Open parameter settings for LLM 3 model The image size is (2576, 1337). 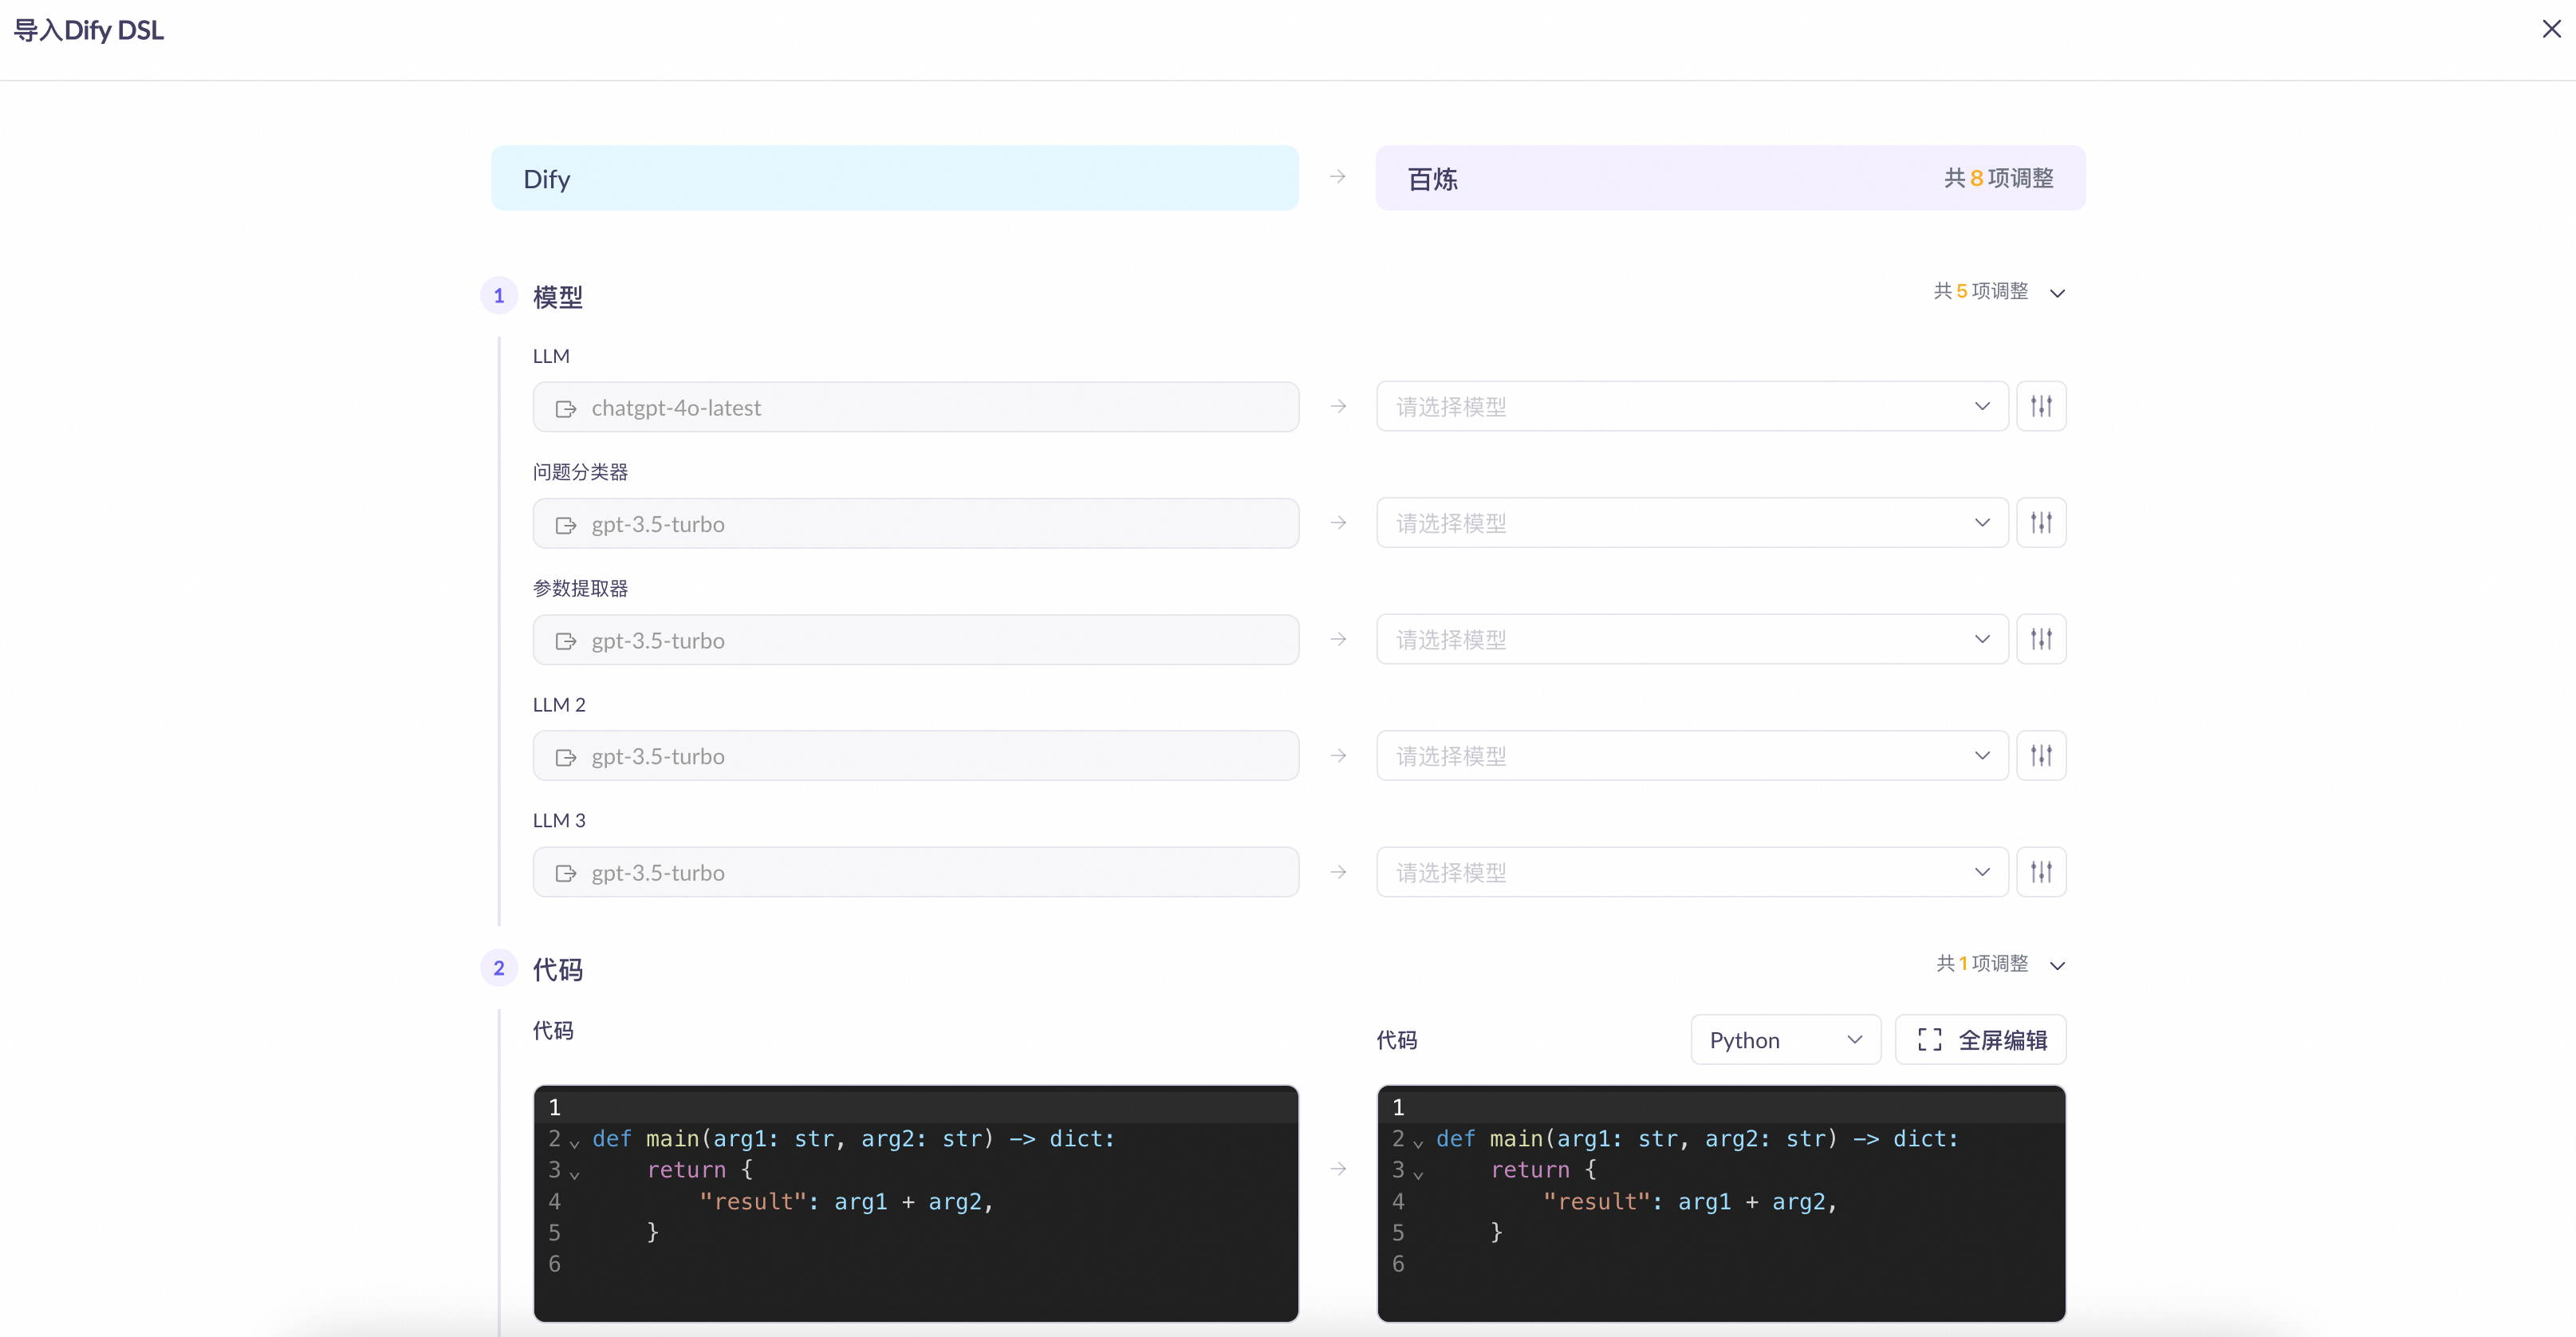click(x=2040, y=872)
